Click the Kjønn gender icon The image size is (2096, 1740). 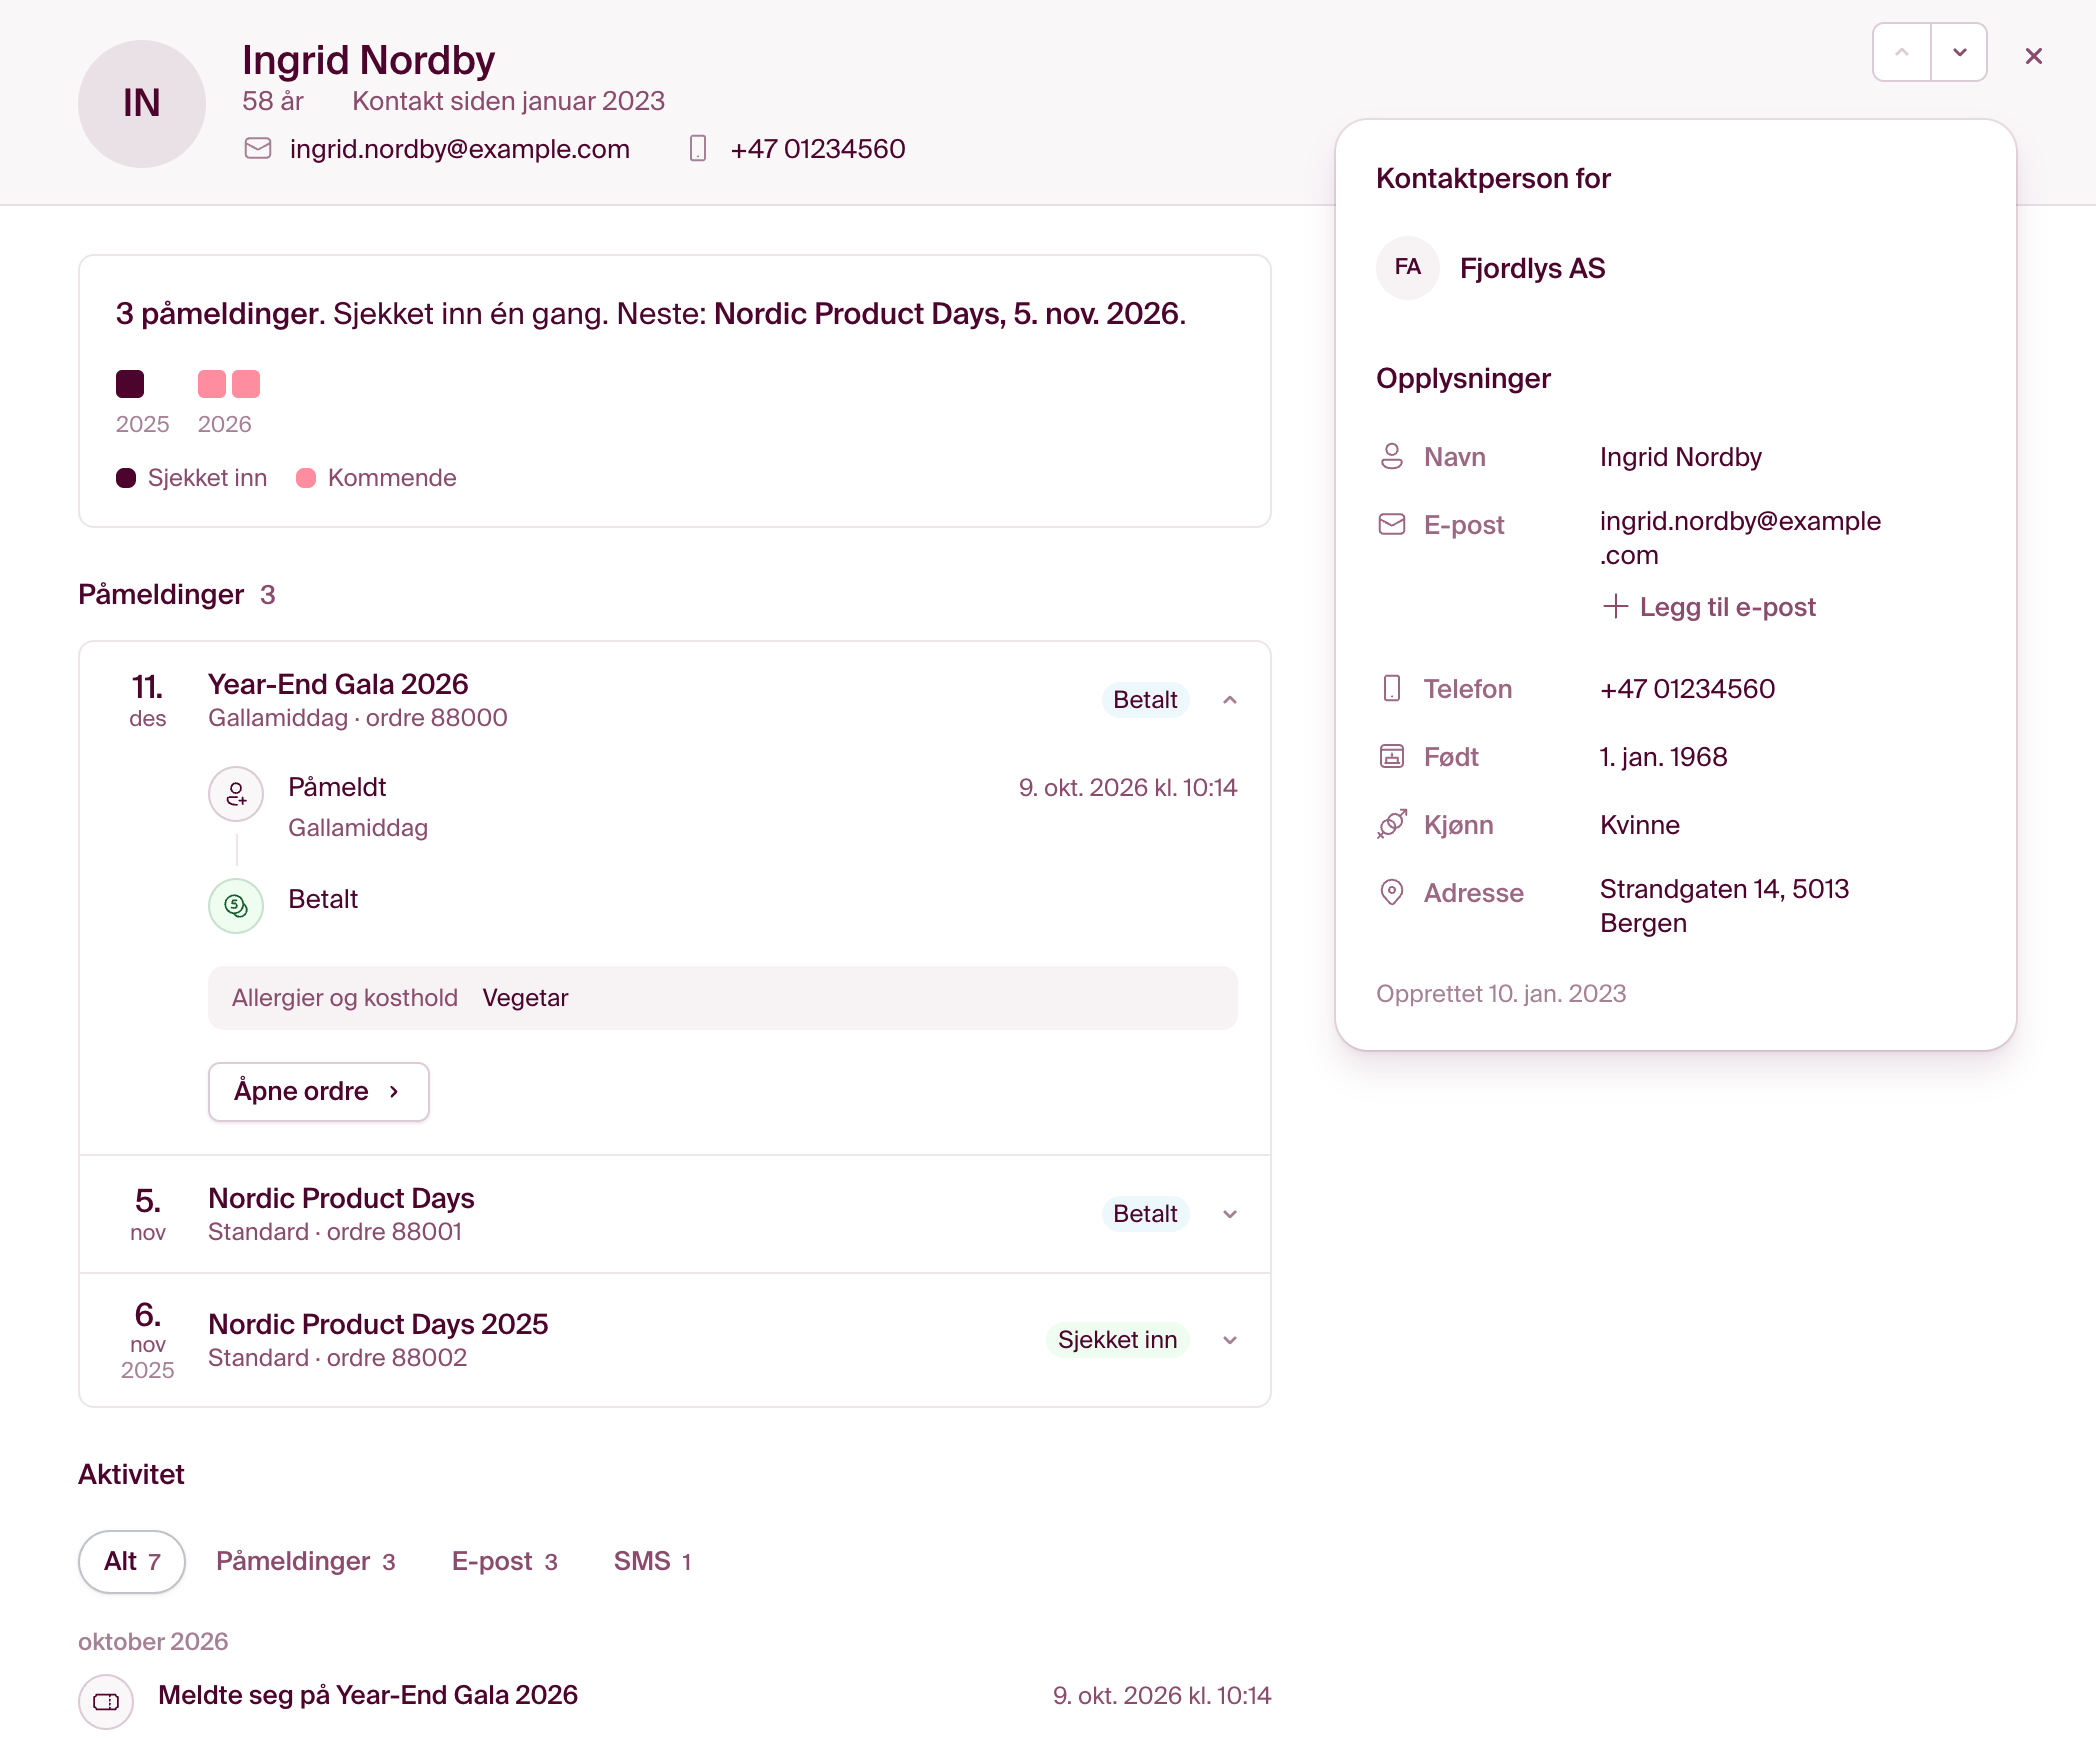[x=1392, y=825]
